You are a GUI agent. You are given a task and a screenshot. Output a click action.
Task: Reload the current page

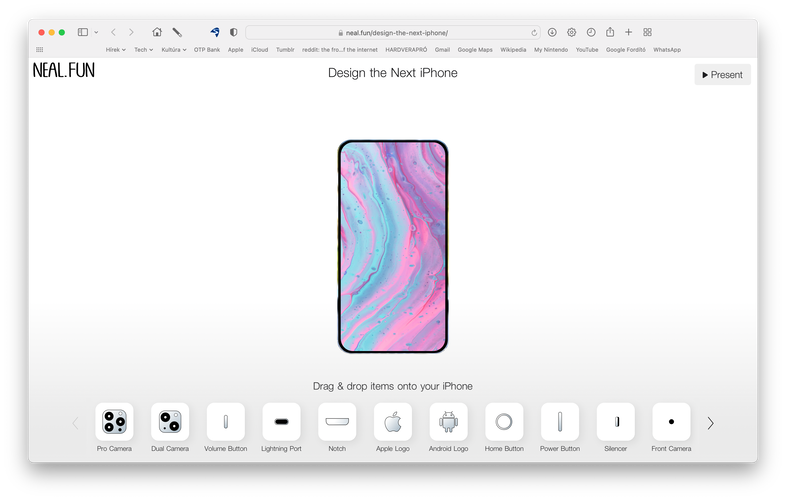(534, 33)
